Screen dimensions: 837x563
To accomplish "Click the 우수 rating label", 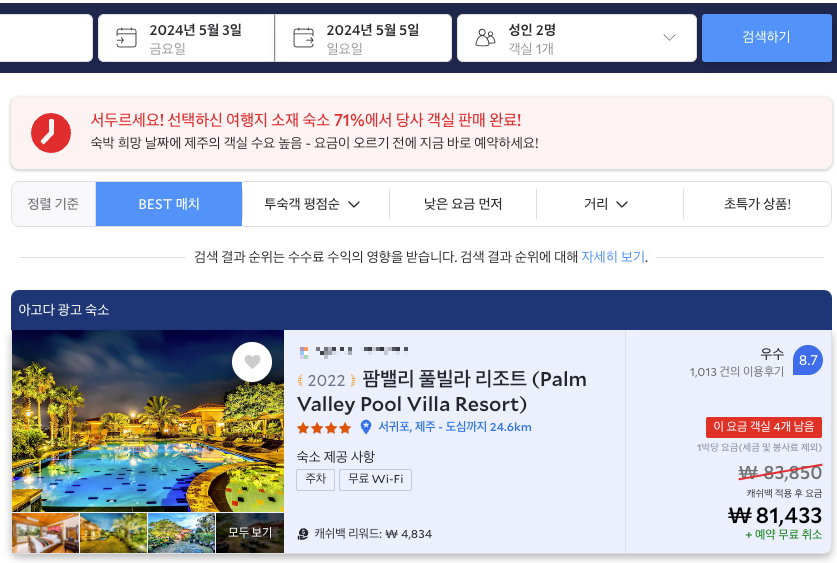I will point(772,353).
